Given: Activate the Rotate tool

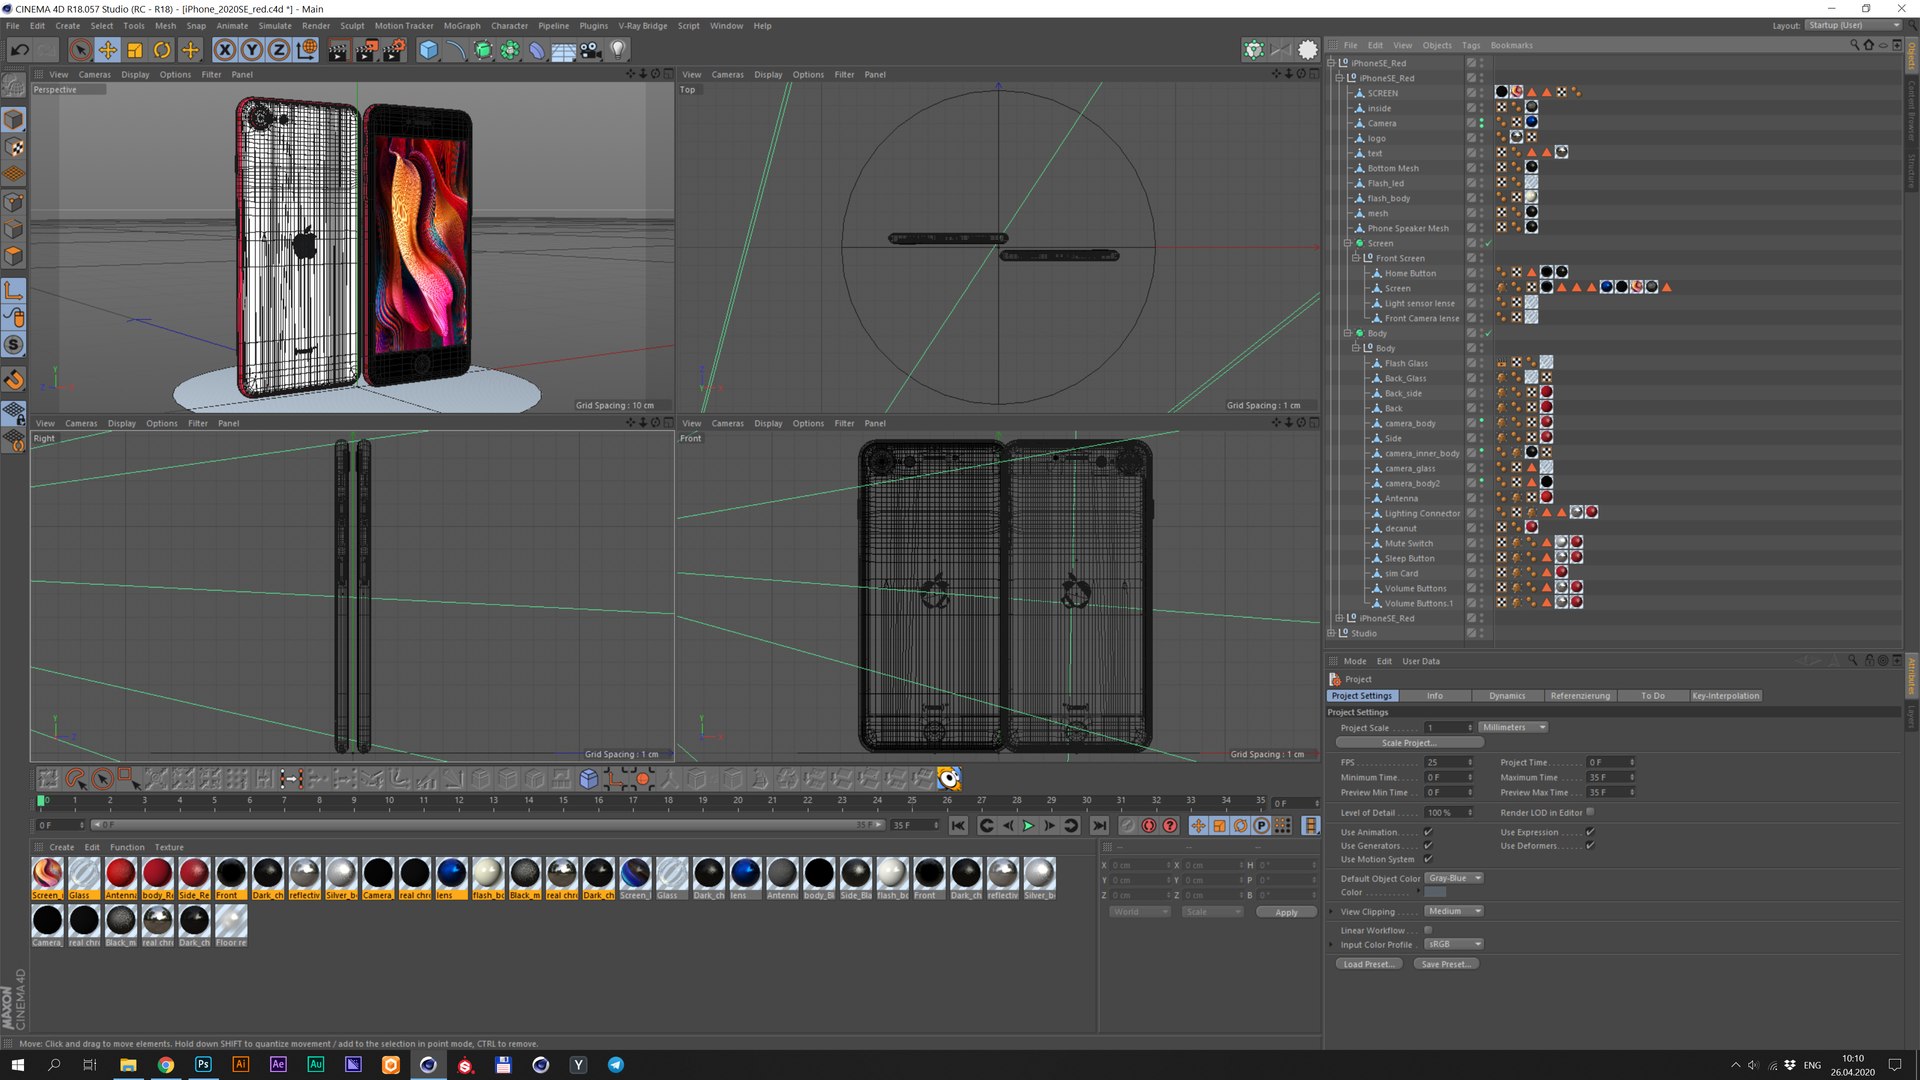Looking at the screenshot, I should coord(162,49).
